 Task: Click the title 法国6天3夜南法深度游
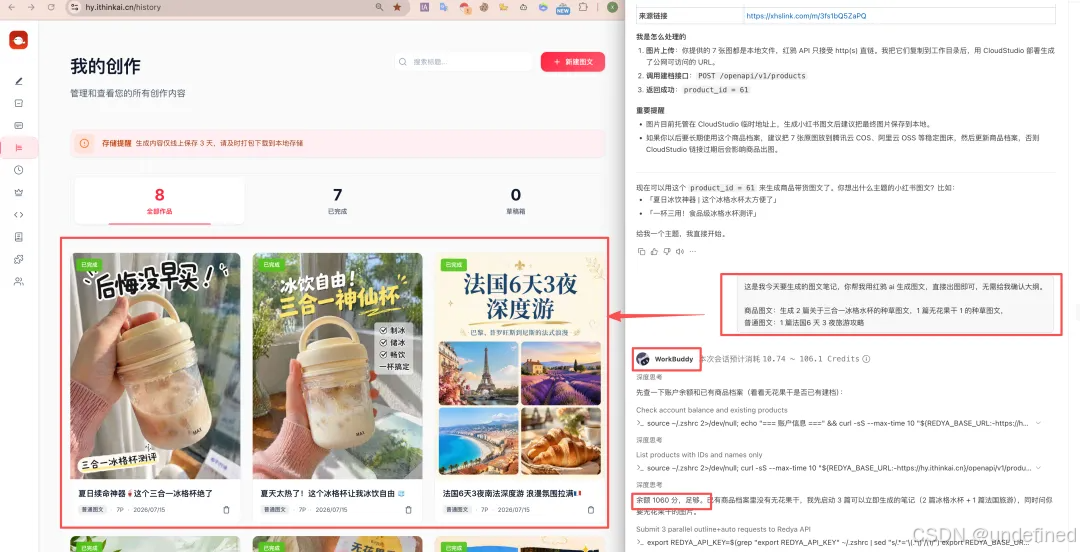(512, 493)
